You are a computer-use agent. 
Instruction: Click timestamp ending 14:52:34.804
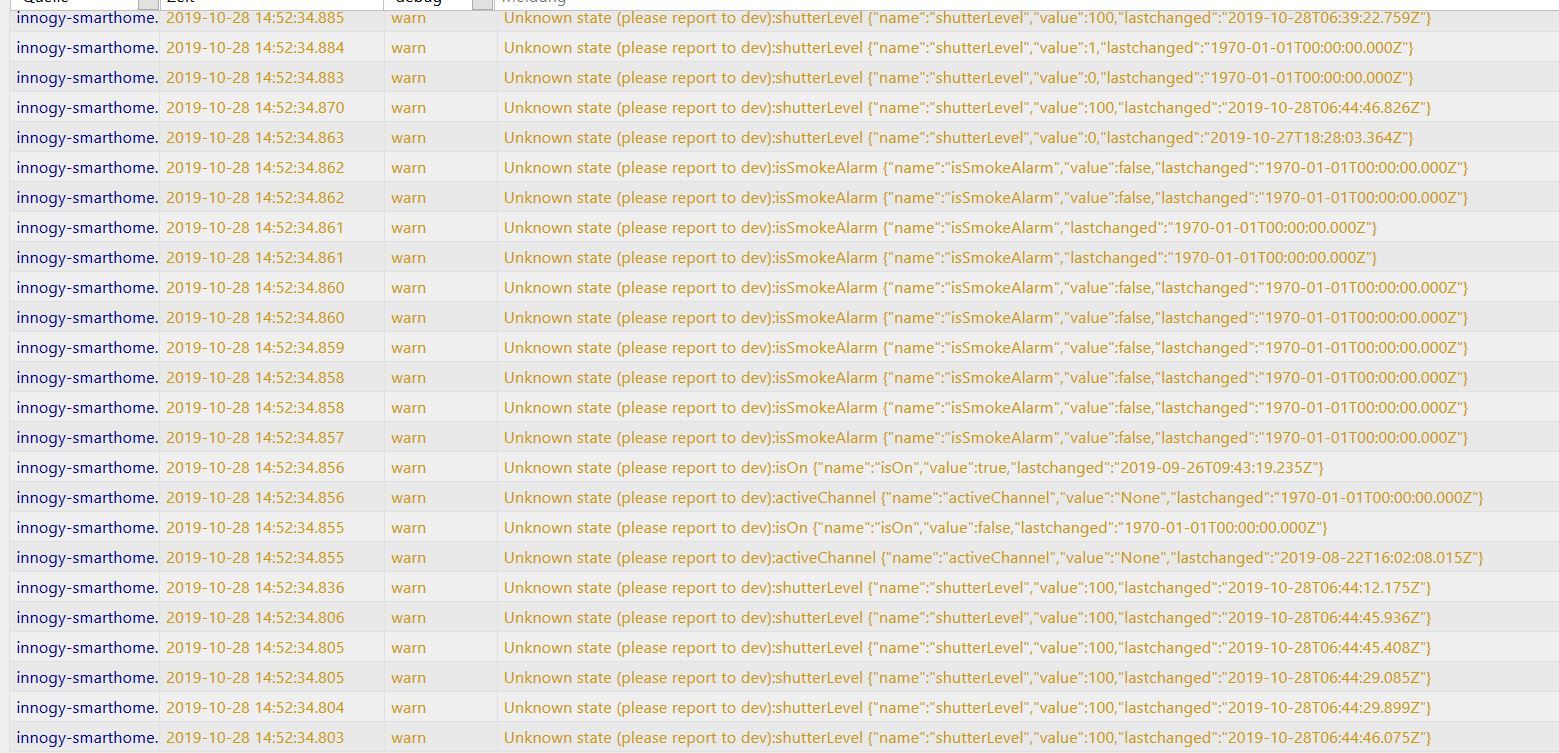point(255,708)
